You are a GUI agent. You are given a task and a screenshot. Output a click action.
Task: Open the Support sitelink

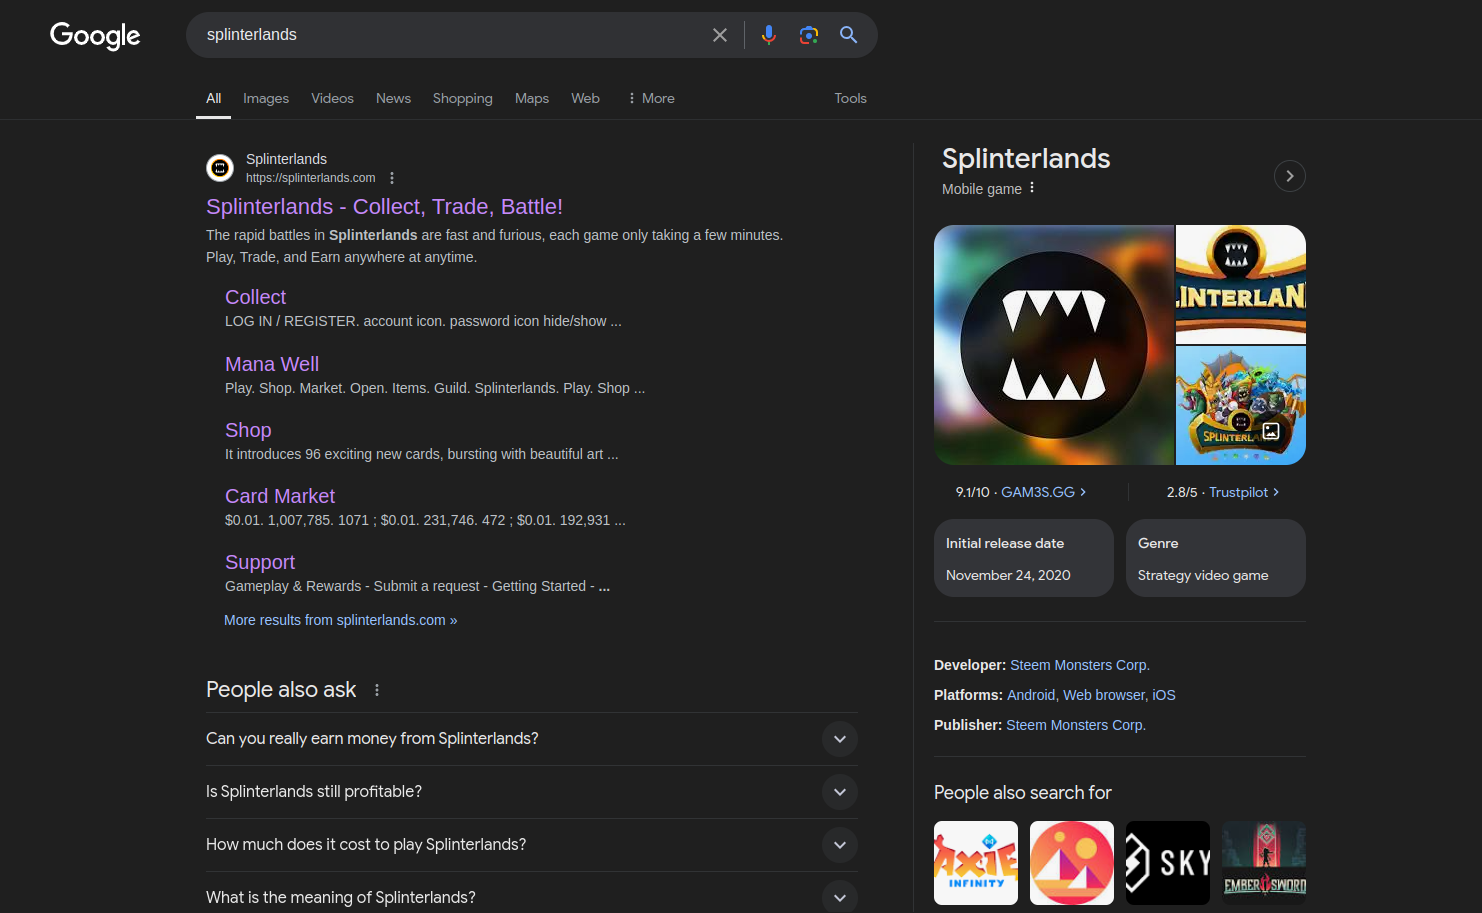pyautogui.click(x=260, y=562)
